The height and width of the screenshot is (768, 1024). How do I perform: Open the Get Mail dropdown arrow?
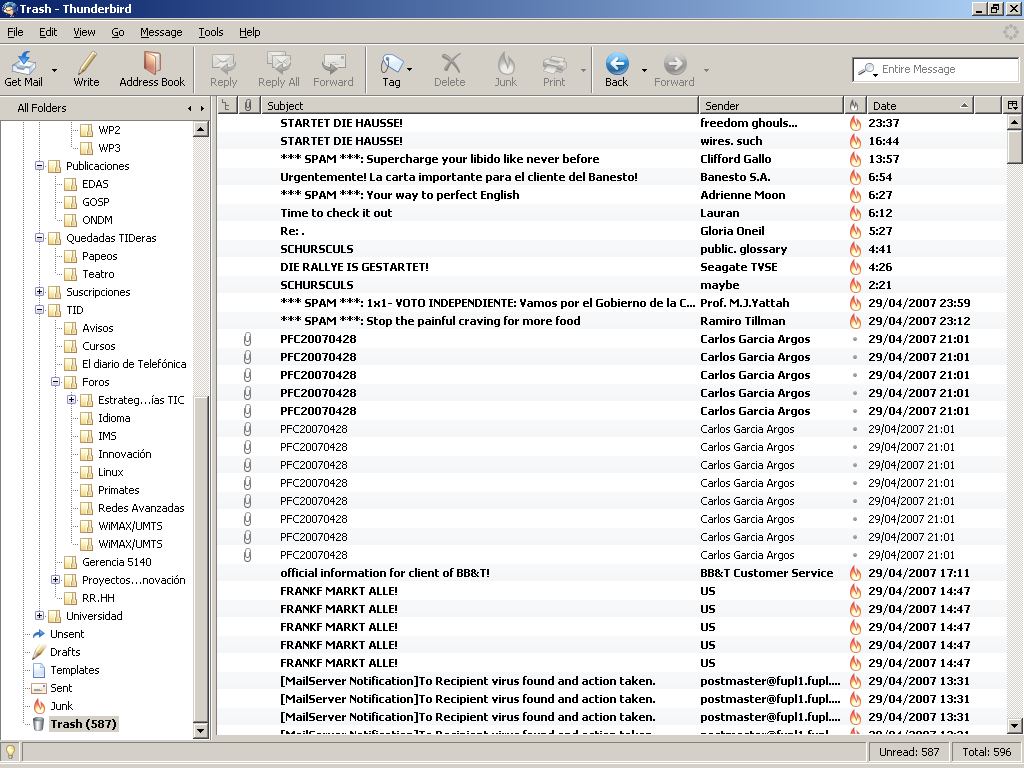[x=54, y=71]
